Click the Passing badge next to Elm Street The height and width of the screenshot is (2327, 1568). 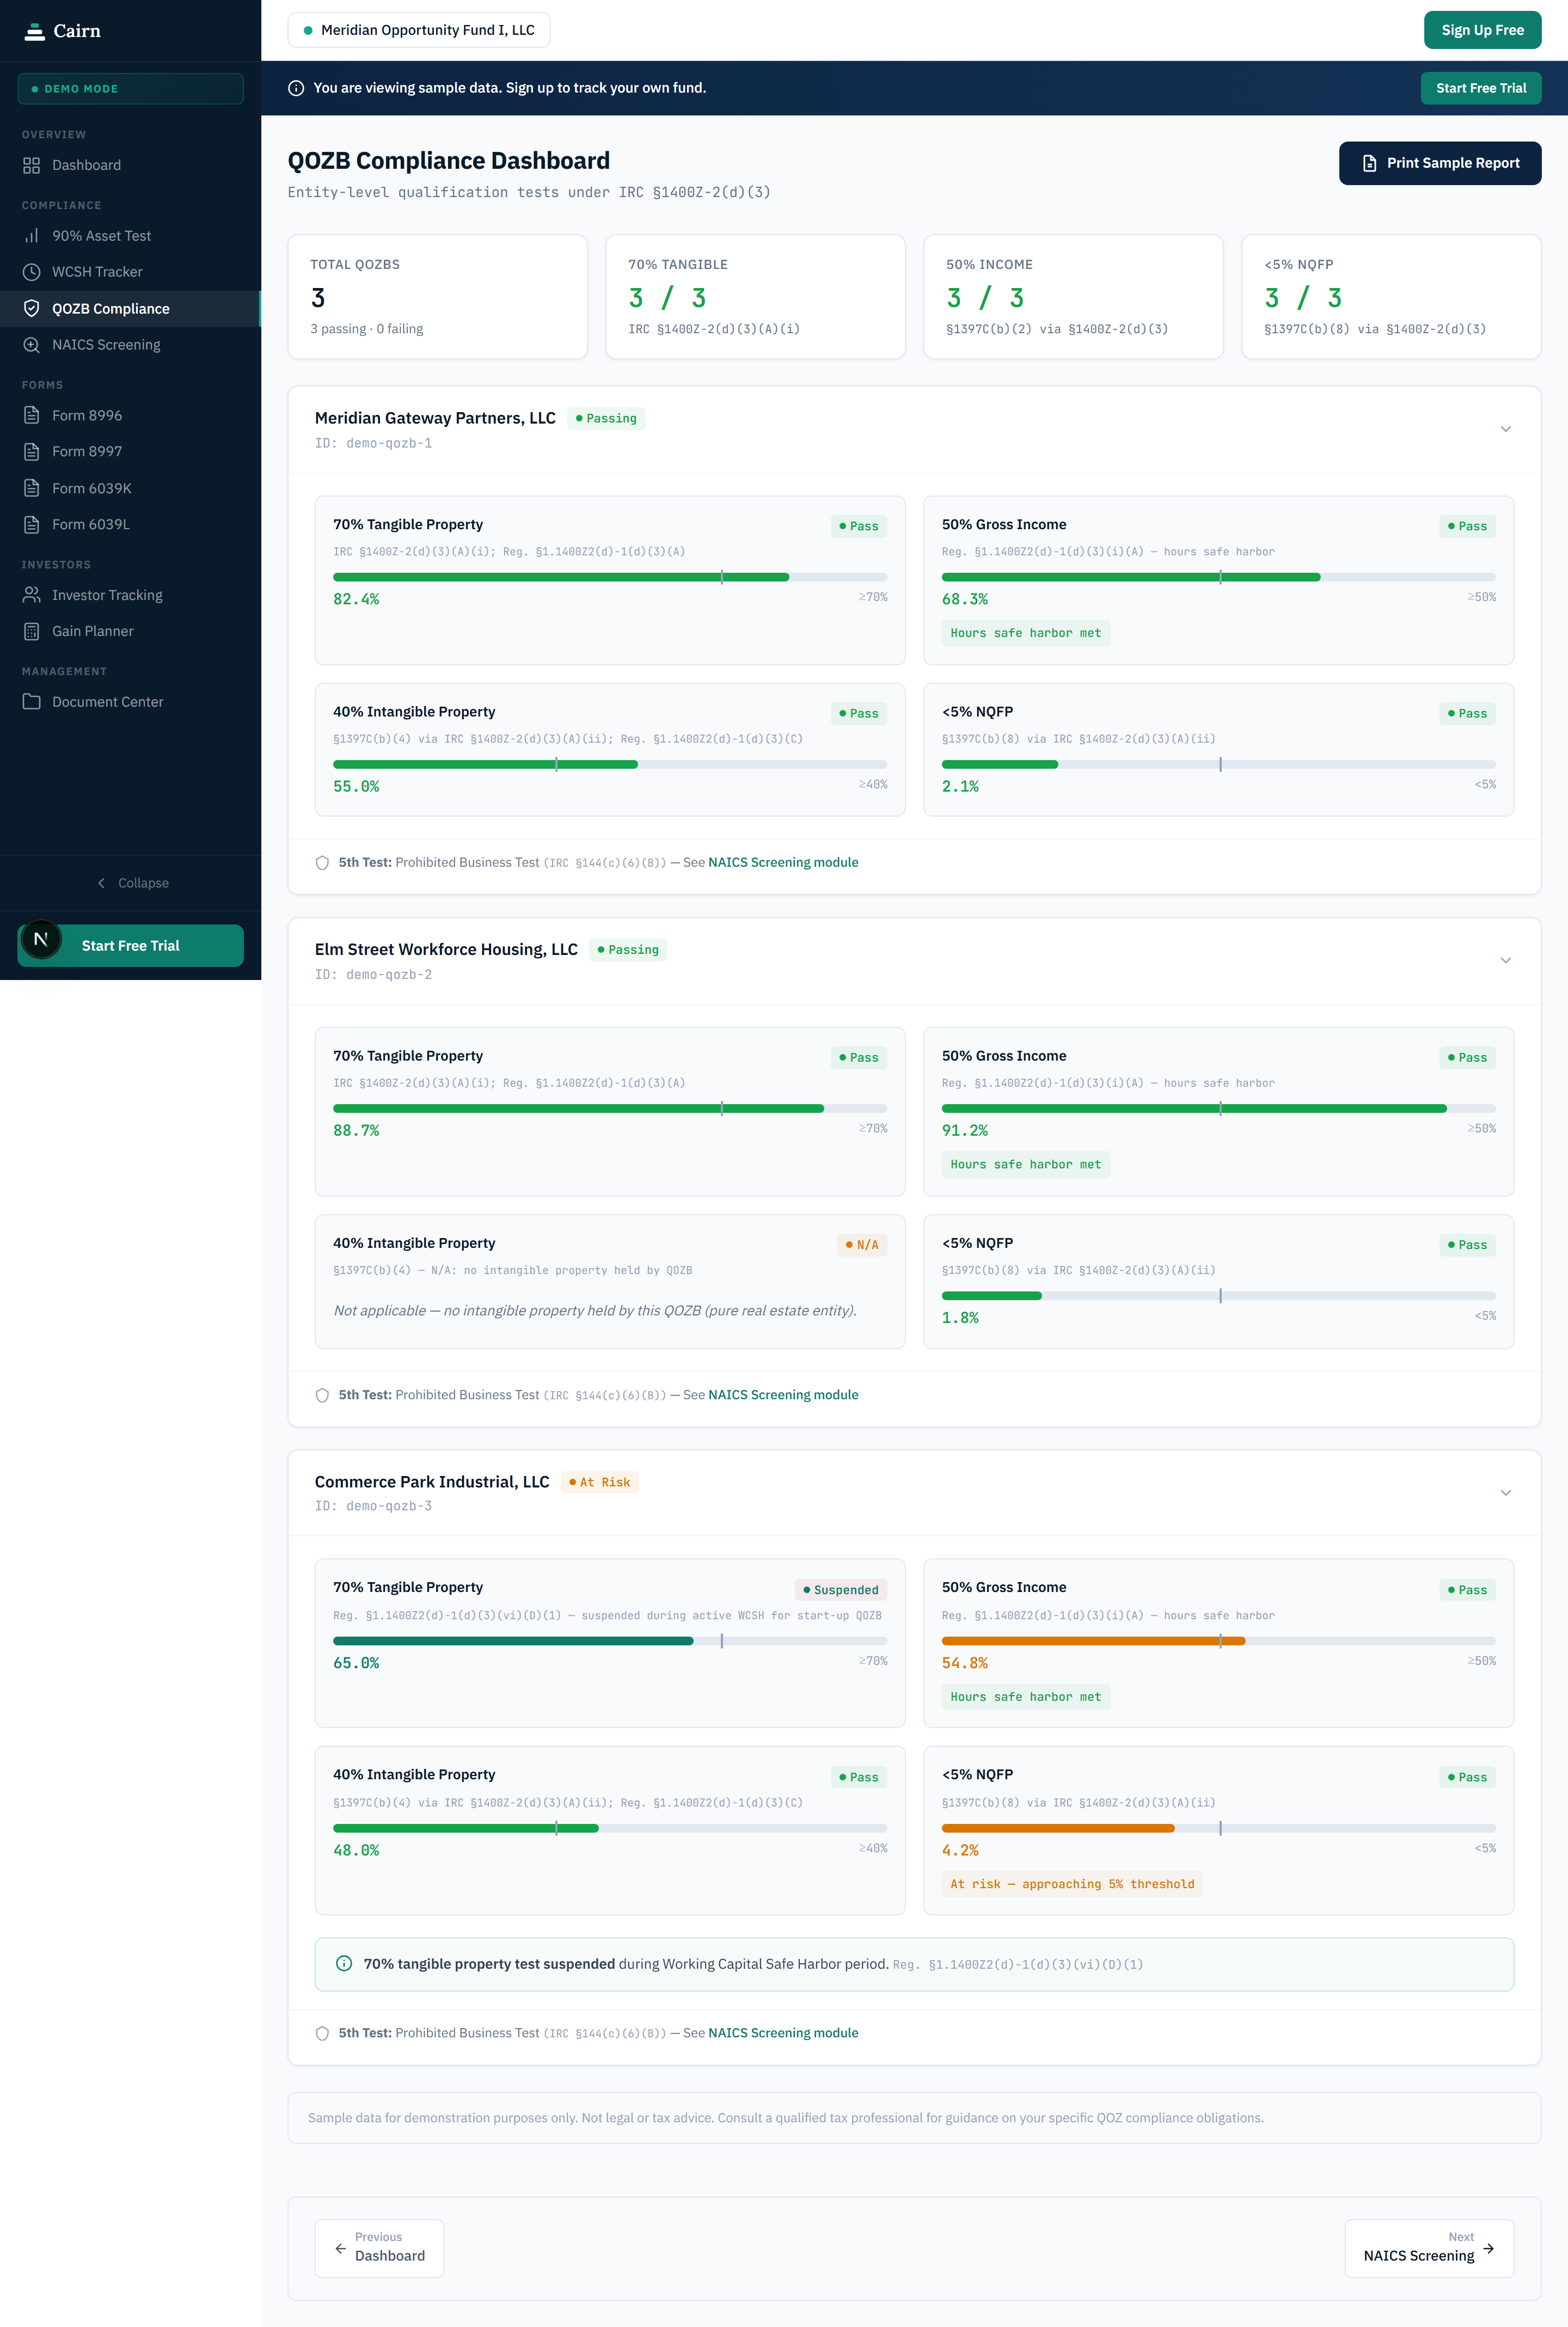[628, 950]
